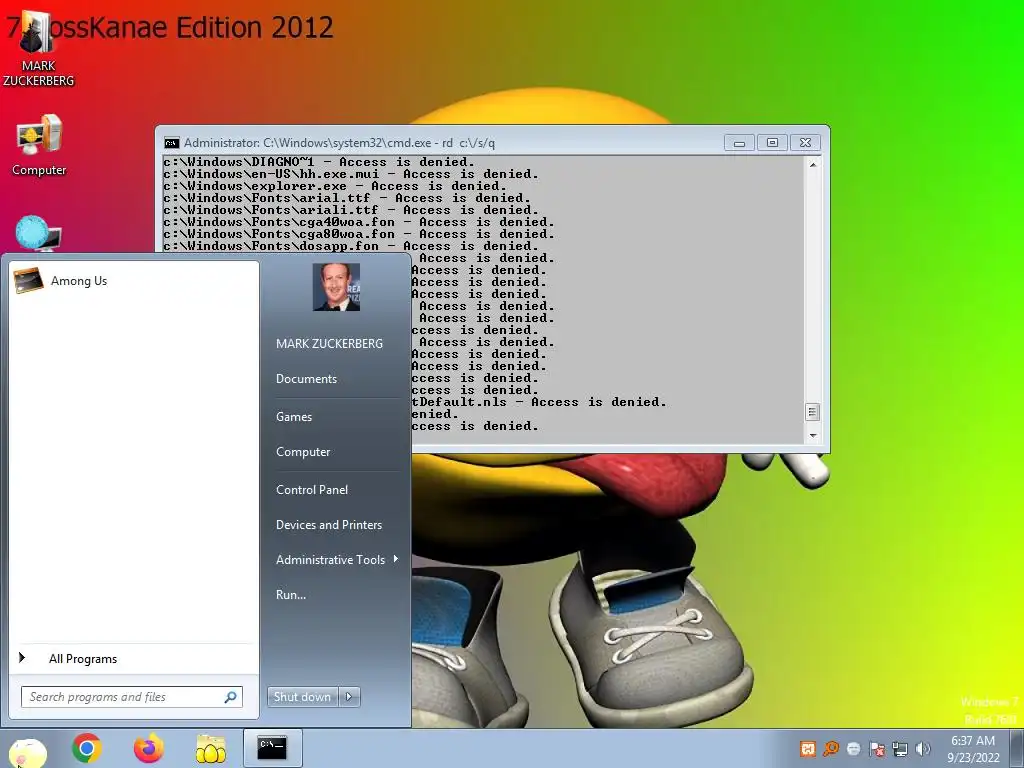
Task: Click the line mentioning Fonts\arial.ttf
Action: tap(347, 198)
